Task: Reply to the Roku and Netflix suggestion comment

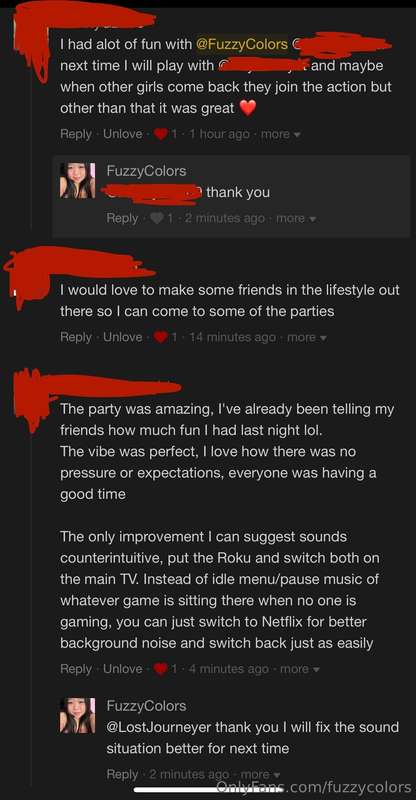Action: coord(76,669)
